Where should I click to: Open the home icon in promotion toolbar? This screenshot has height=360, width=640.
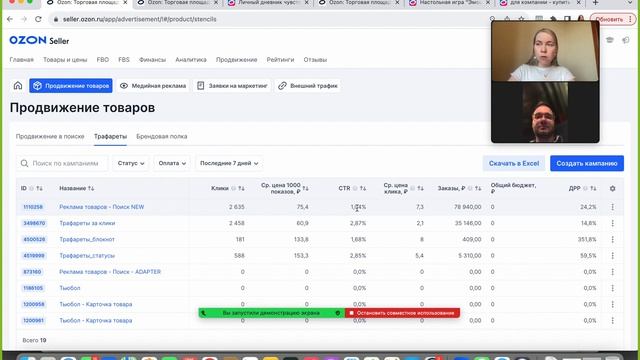(x=18, y=86)
